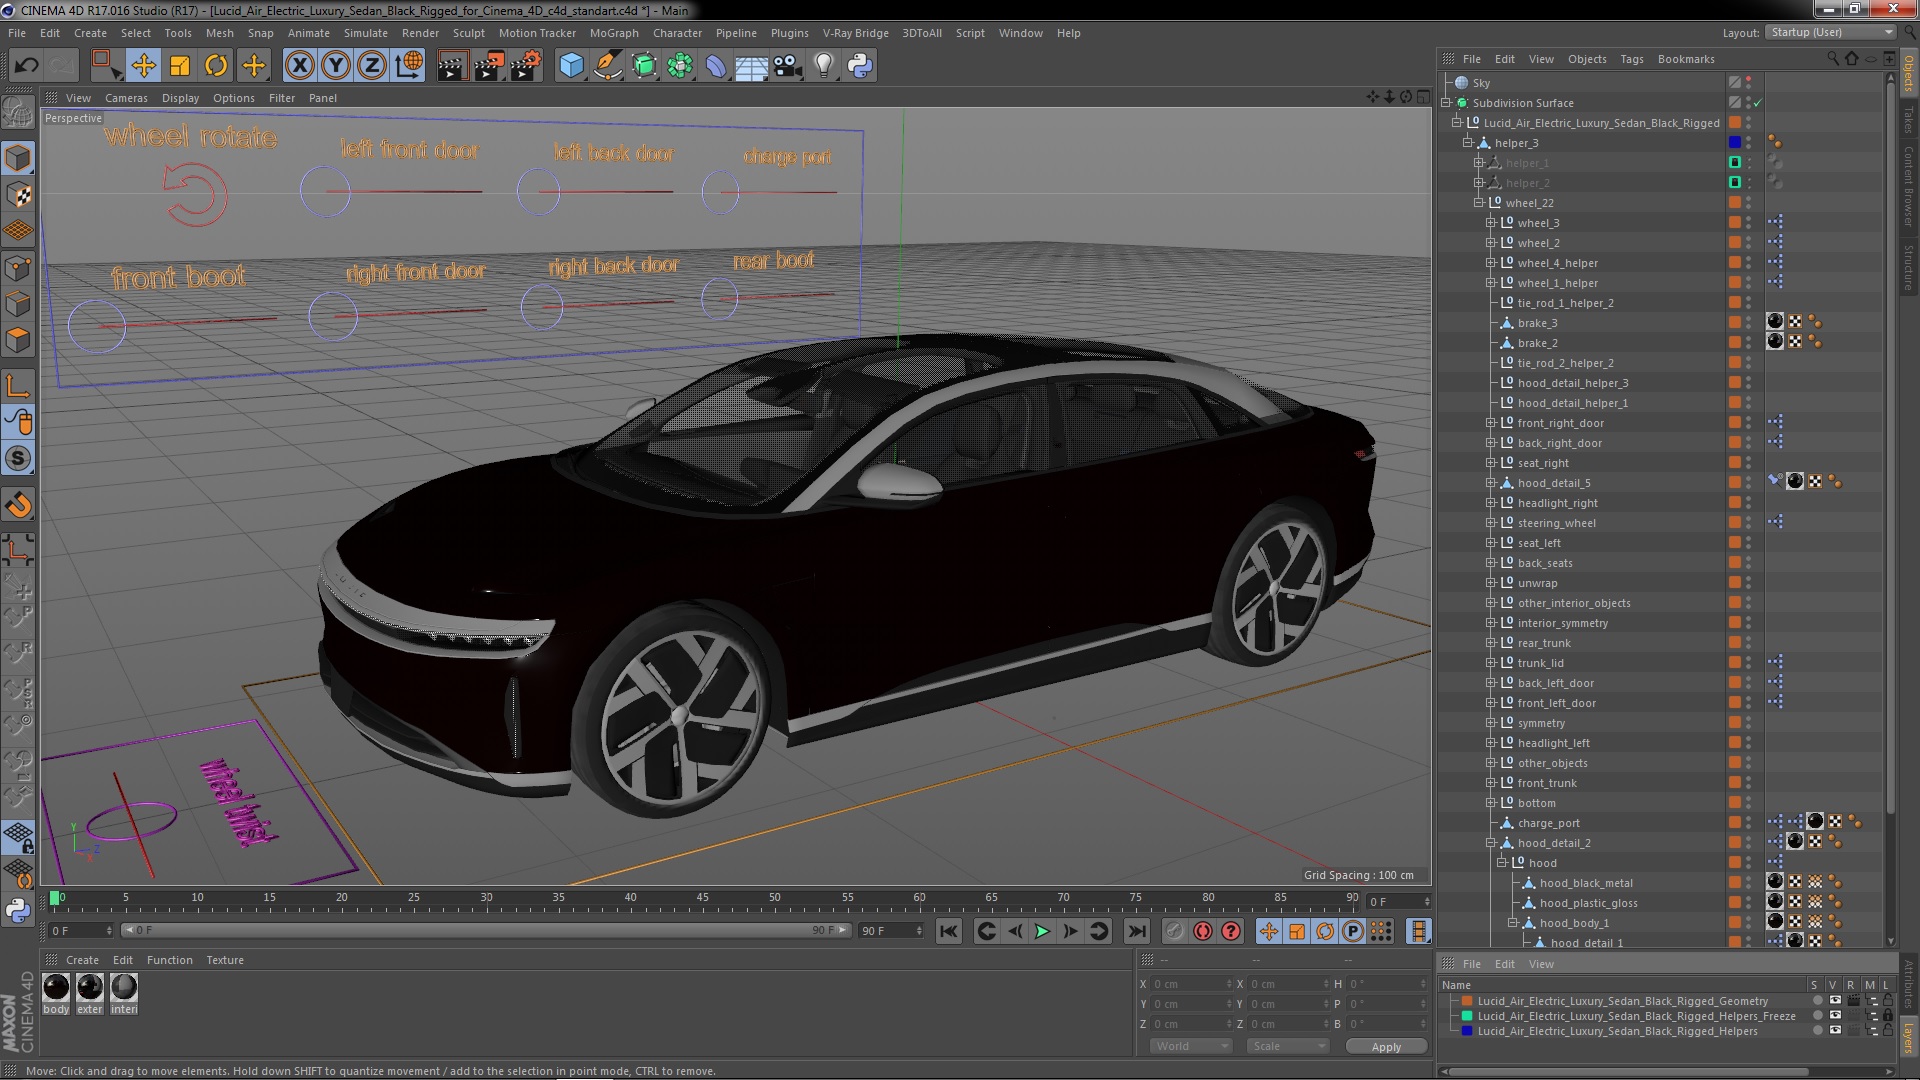Open the Scale mode dropdown
The image size is (1920, 1080).
(1288, 1046)
